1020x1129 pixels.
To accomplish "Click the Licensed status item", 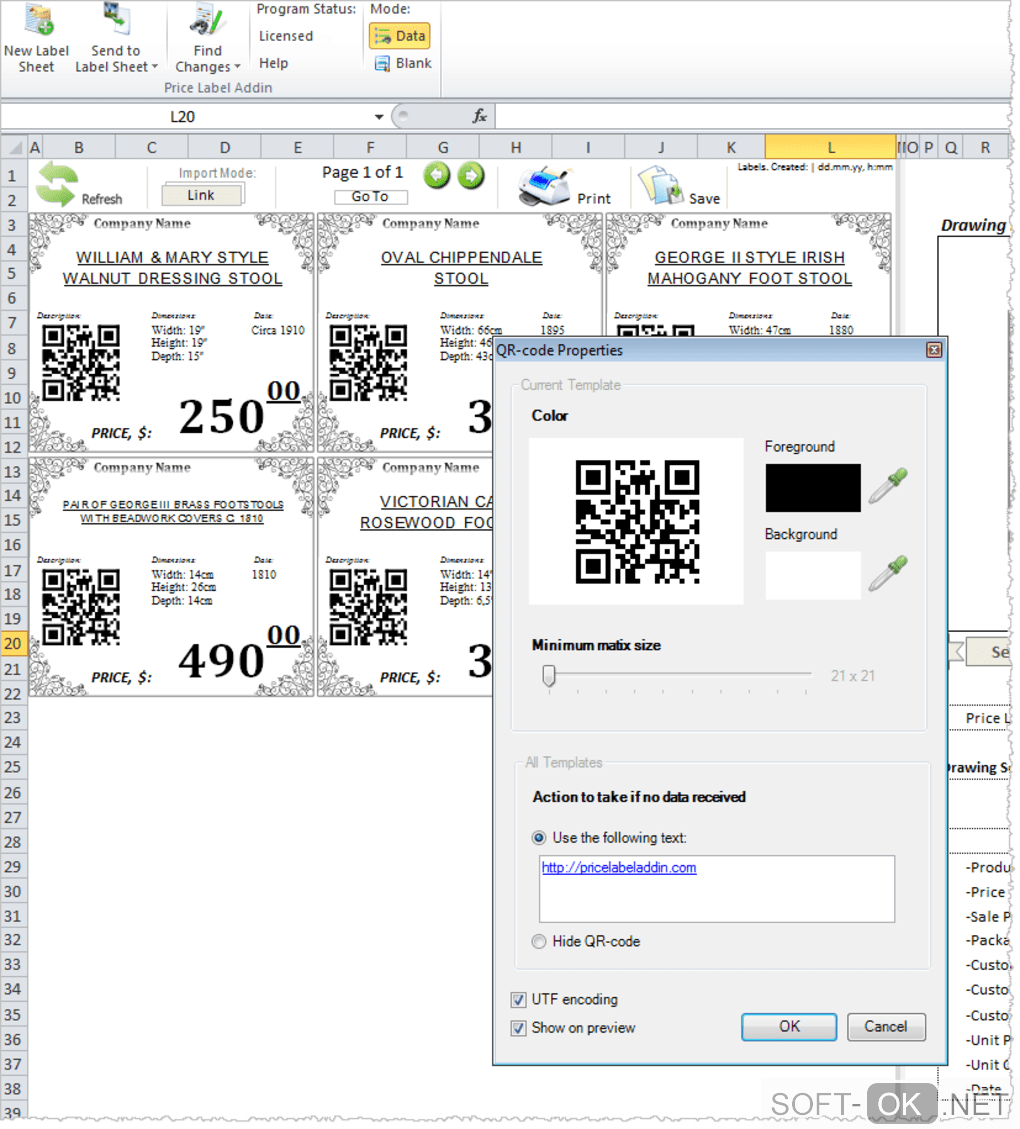I will pos(286,36).
